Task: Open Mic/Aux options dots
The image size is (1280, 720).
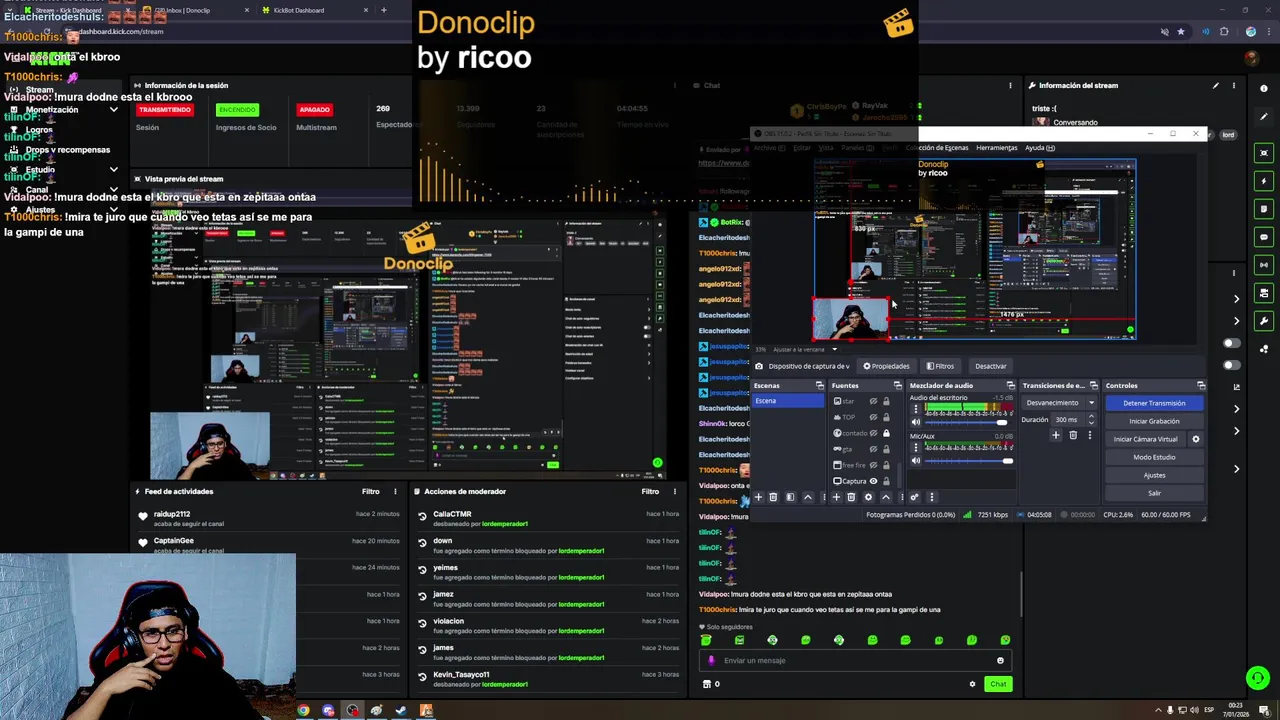Action: coord(916,447)
